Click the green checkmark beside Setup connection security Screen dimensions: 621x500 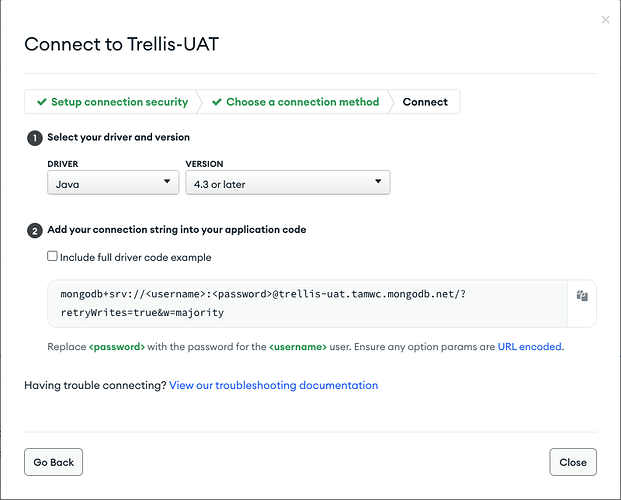pyautogui.click(x=41, y=102)
